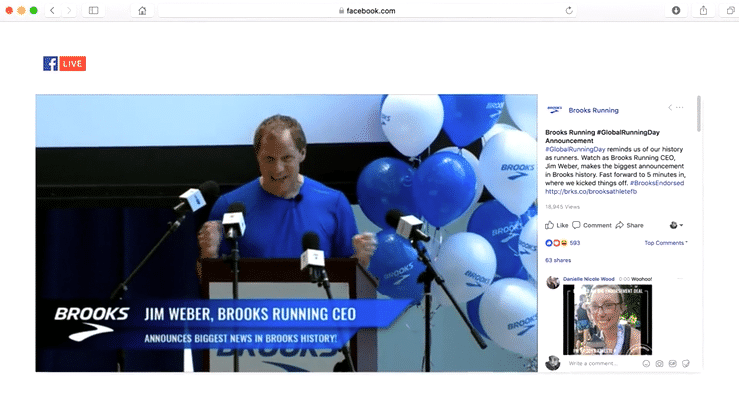This screenshot has height=415, width=739.
Task: Click the Facebook Live logo
Action: [x=65, y=64]
